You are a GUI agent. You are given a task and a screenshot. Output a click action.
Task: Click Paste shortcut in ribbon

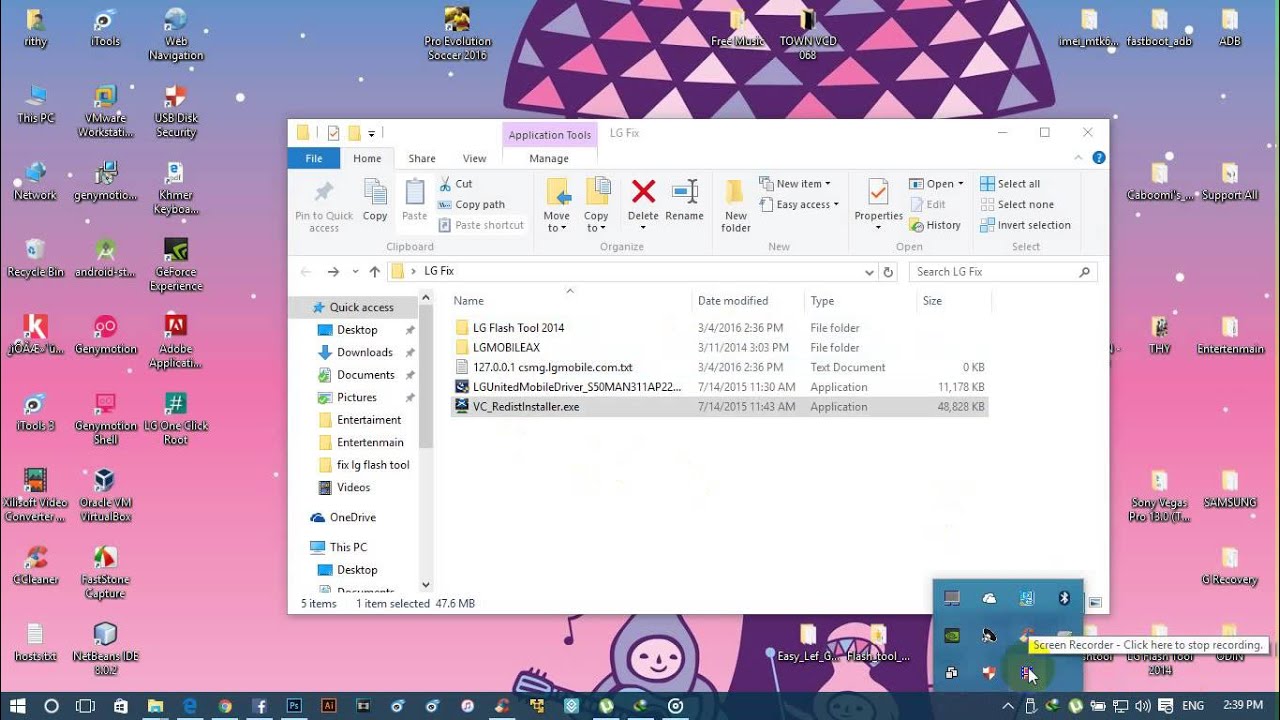(481, 225)
